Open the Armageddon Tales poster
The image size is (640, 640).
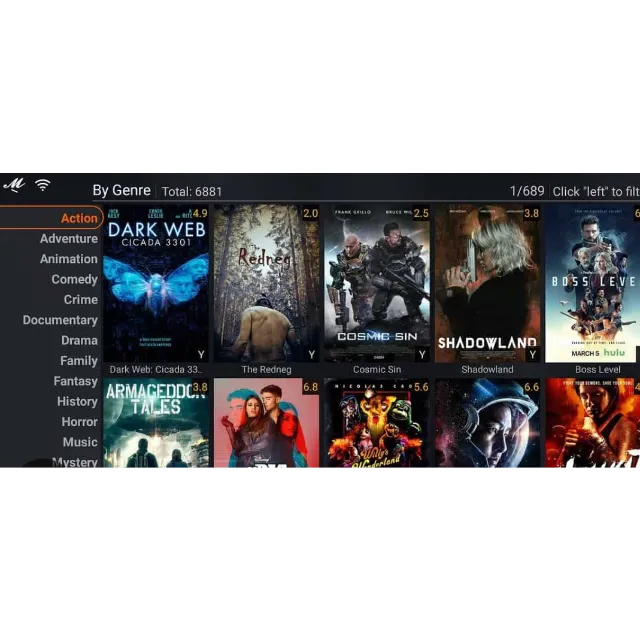(x=156, y=423)
